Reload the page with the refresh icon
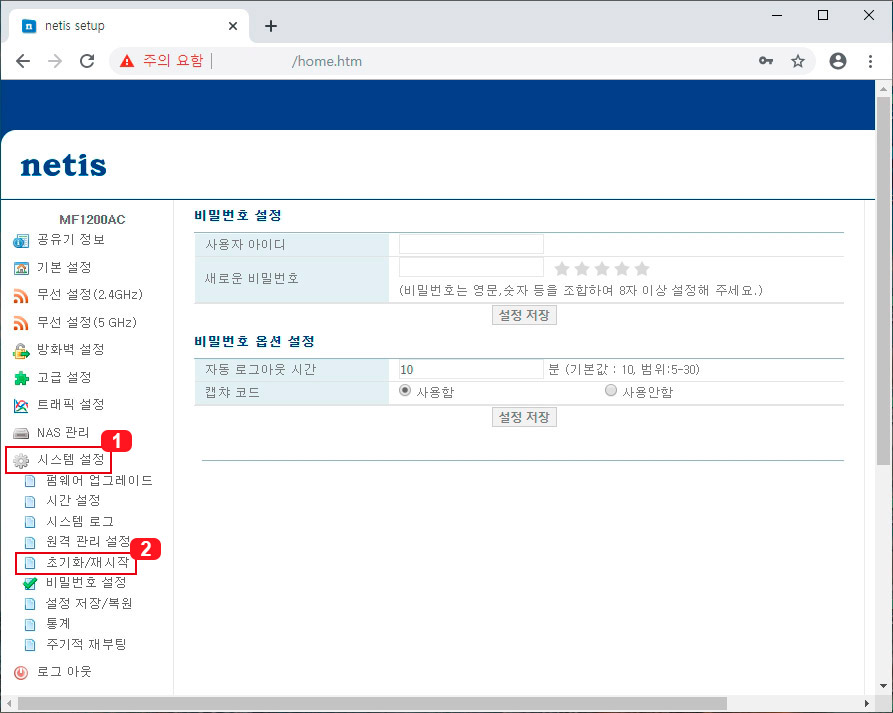The height and width of the screenshot is (713, 893). point(87,61)
